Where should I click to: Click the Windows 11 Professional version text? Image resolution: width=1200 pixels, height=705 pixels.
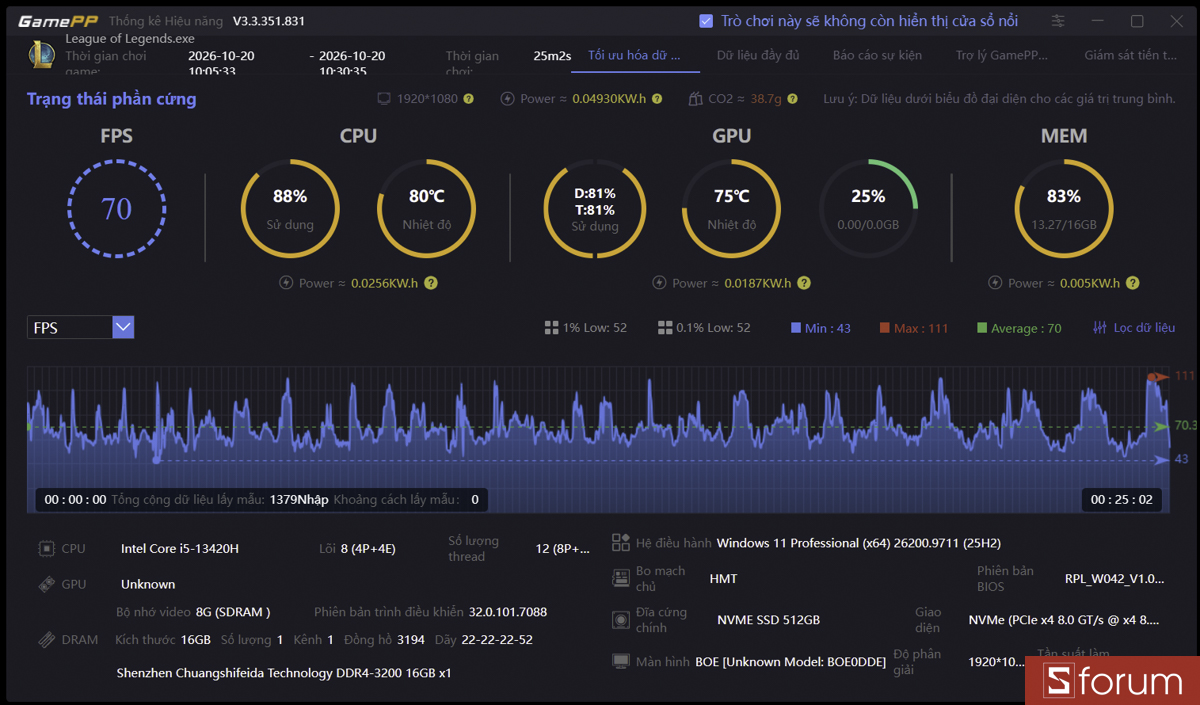859,543
